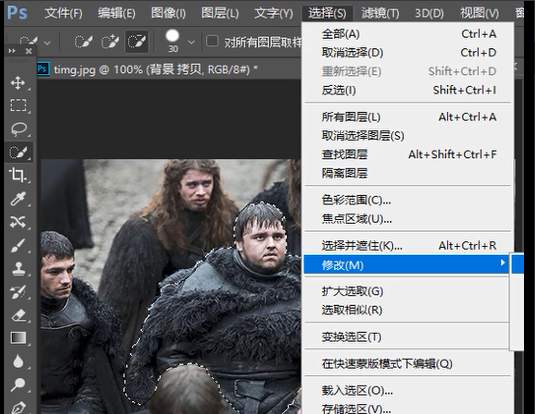The image size is (535, 414).
Task: Choose 取消选择图层(S) entry
Action: (x=409, y=136)
